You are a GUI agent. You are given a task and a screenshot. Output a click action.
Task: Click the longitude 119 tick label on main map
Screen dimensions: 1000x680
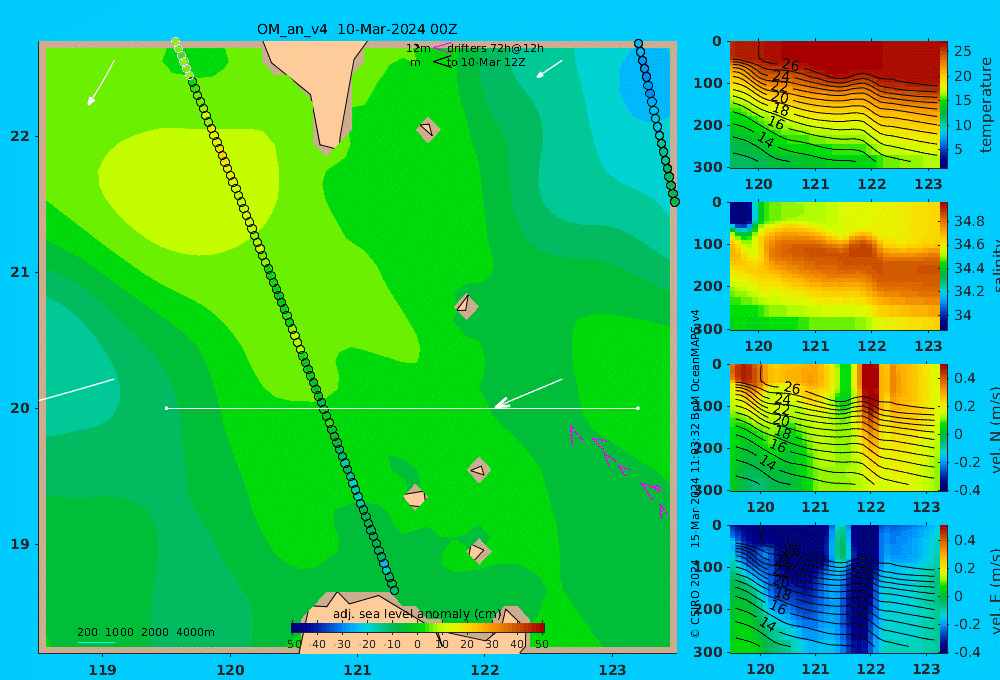click(102, 670)
